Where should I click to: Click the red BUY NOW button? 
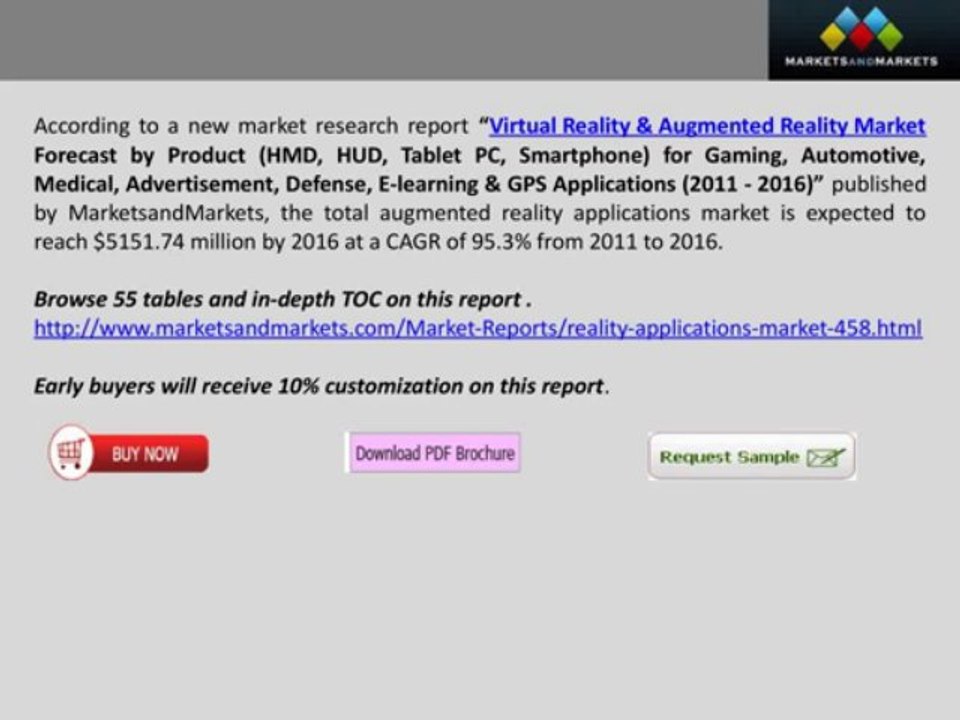point(129,452)
